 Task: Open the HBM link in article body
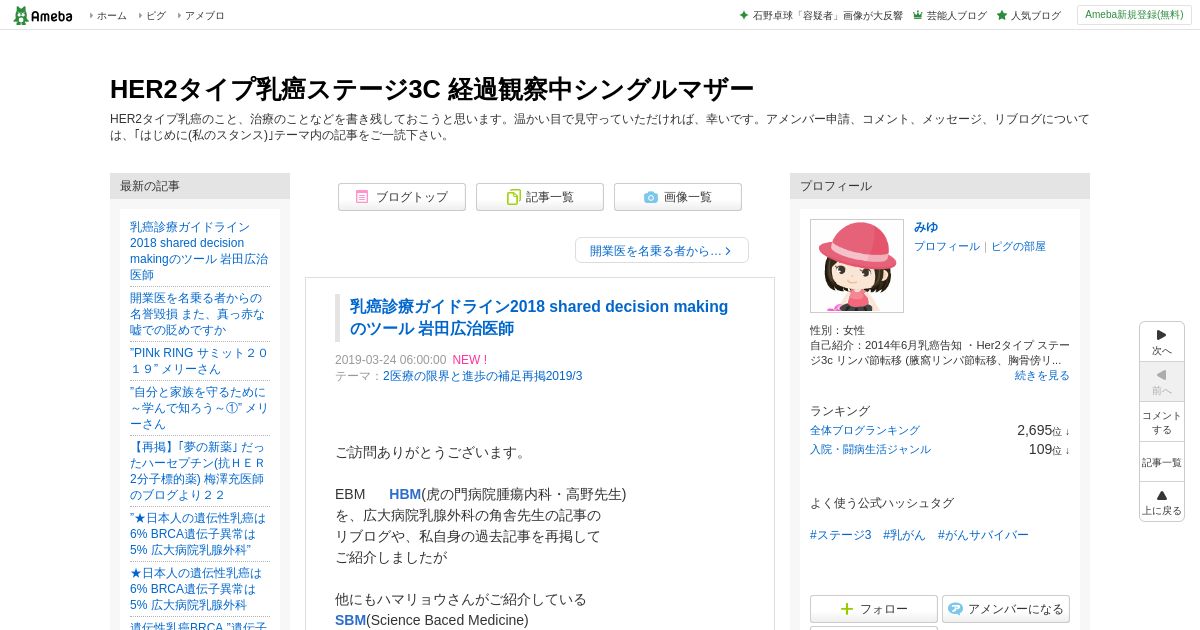click(405, 494)
